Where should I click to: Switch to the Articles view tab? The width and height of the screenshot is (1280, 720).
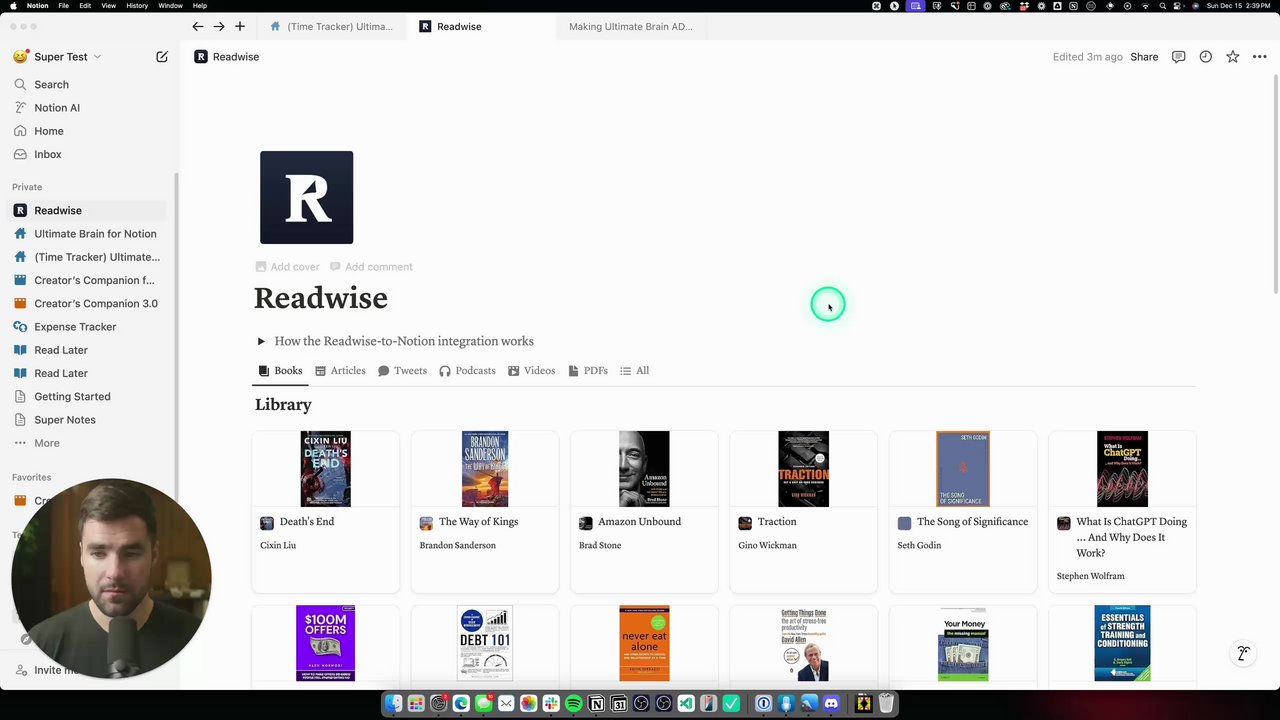340,371
